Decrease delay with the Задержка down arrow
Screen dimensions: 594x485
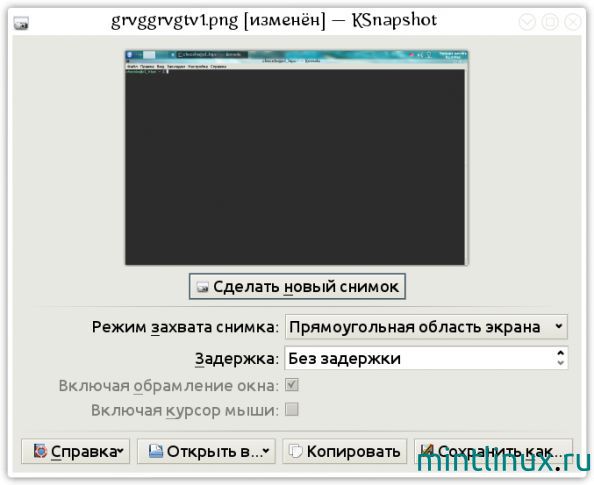(x=561, y=363)
